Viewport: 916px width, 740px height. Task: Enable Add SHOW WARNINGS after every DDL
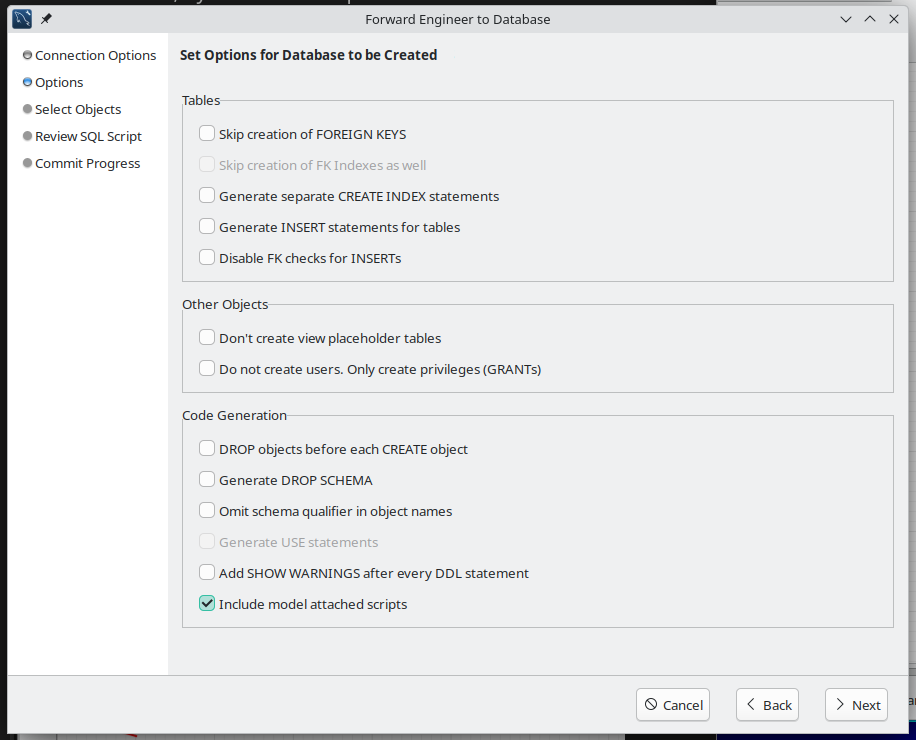click(x=207, y=573)
